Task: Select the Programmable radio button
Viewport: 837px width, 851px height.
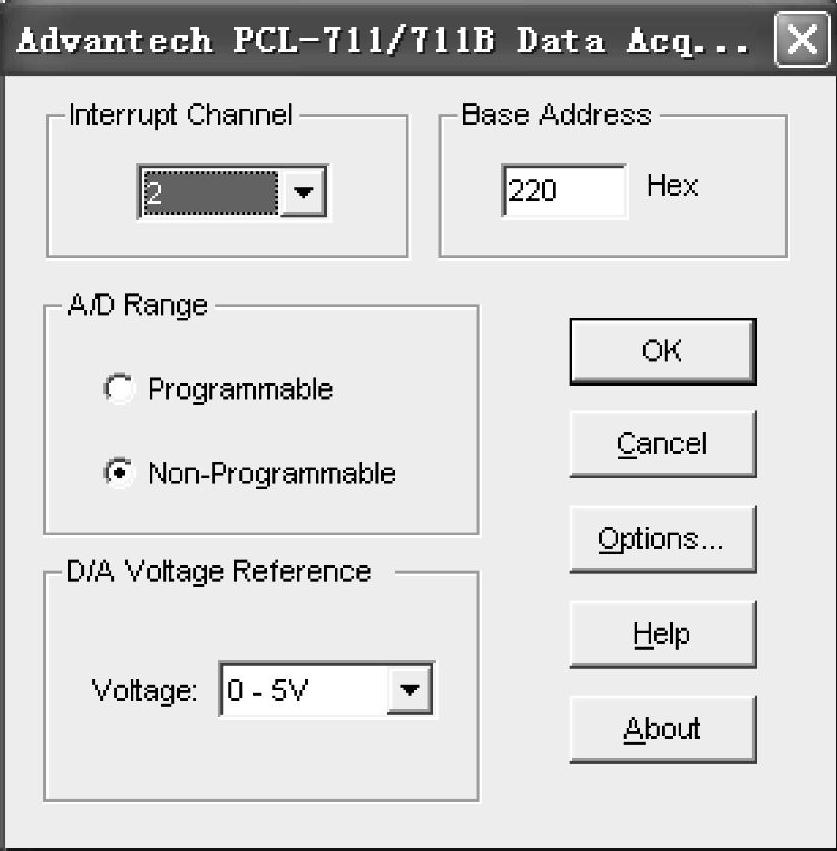Action: click(x=119, y=389)
